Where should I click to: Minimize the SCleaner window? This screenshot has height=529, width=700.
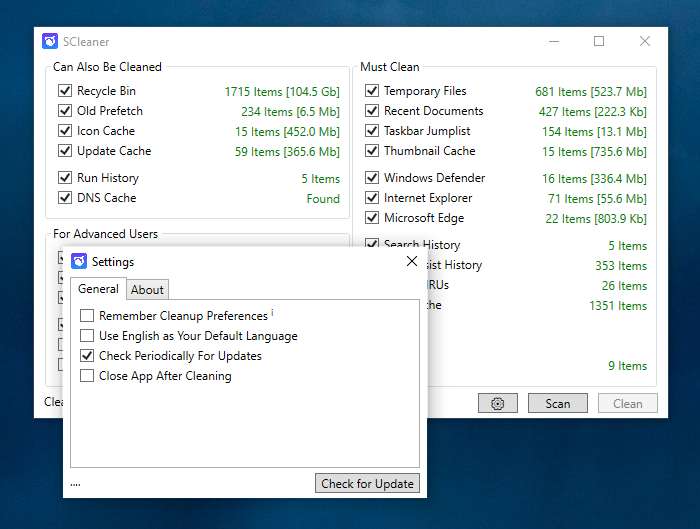pos(554,41)
